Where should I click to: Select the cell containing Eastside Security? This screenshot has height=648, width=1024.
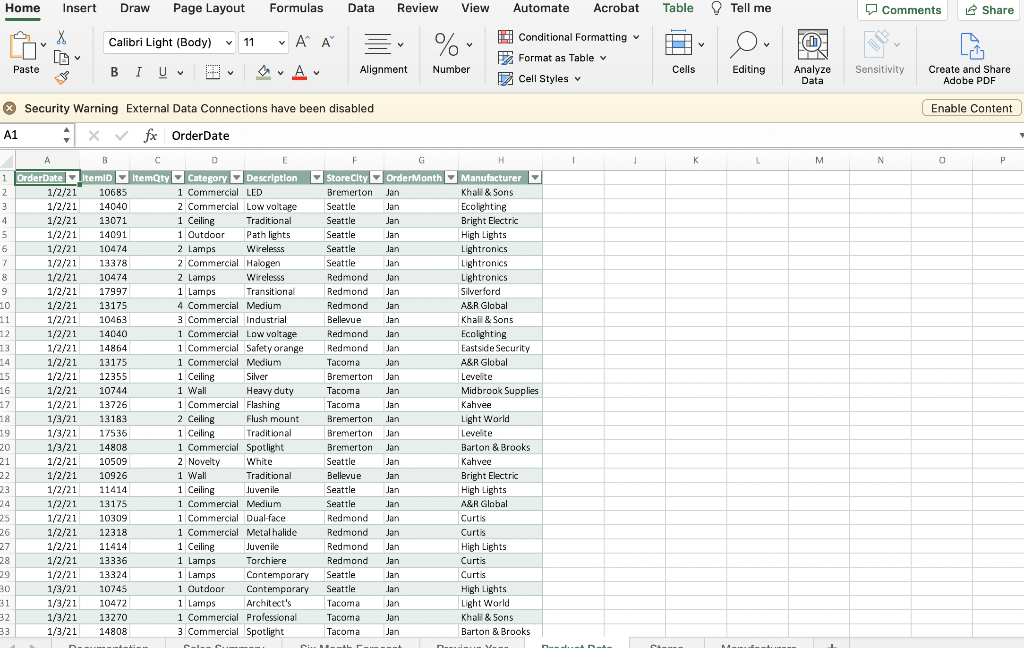pos(500,348)
